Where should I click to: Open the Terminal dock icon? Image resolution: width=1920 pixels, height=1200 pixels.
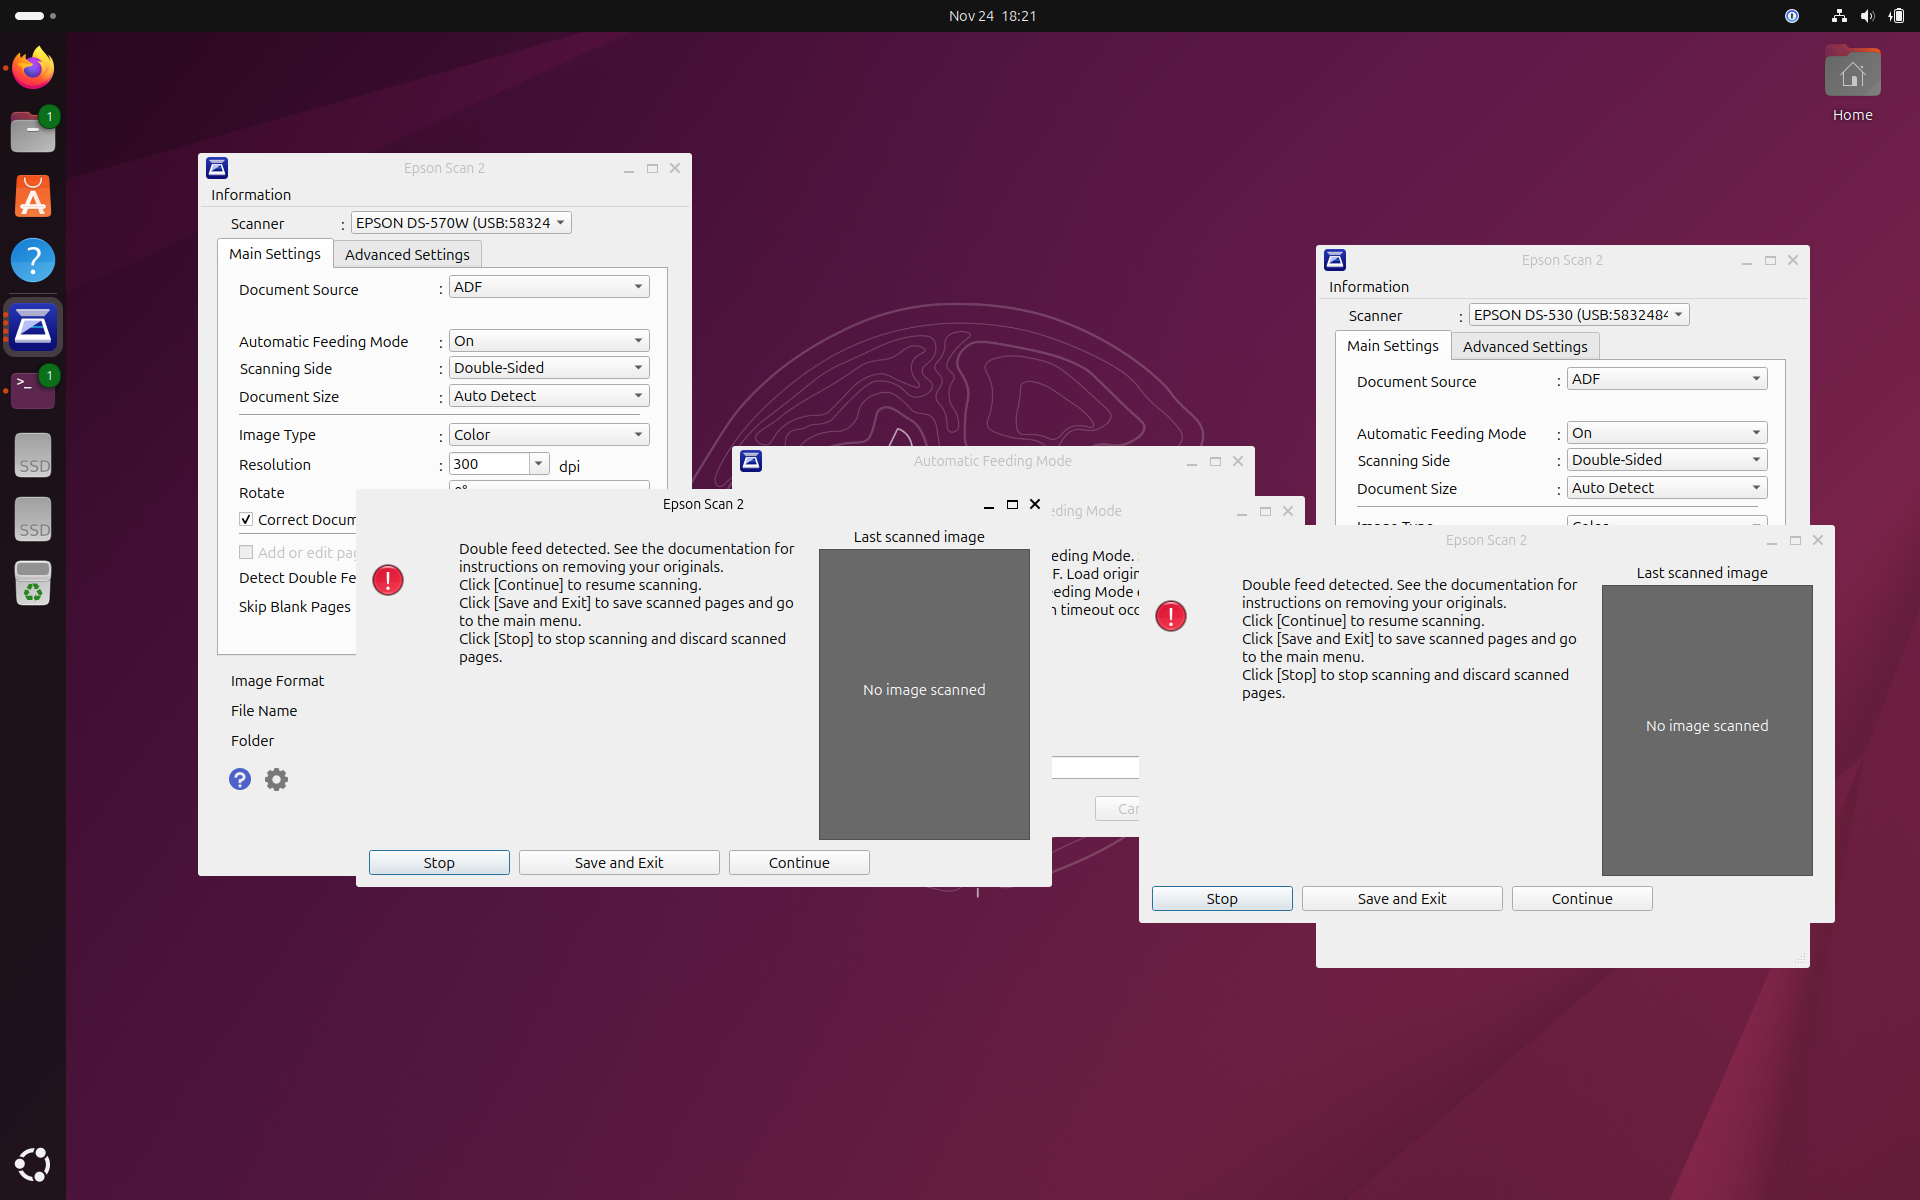33,390
